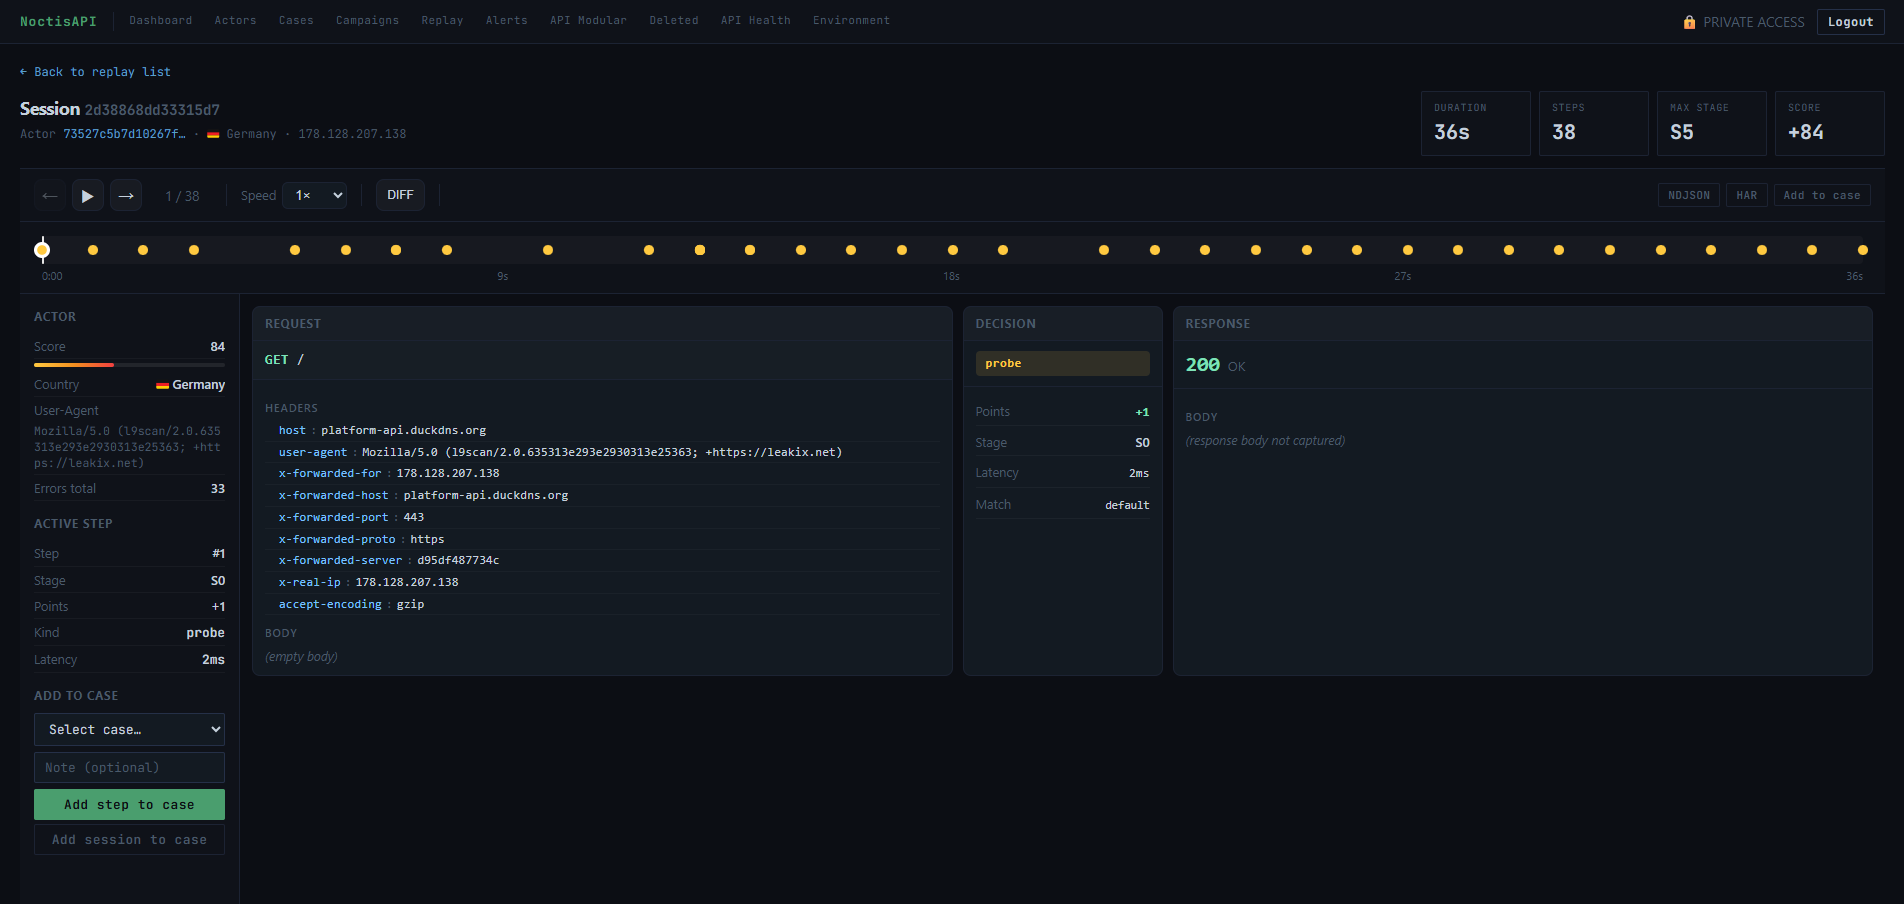Select the x-forwarded-for header value
The width and height of the screenshot is (1904, 904).
coord(447,474)
